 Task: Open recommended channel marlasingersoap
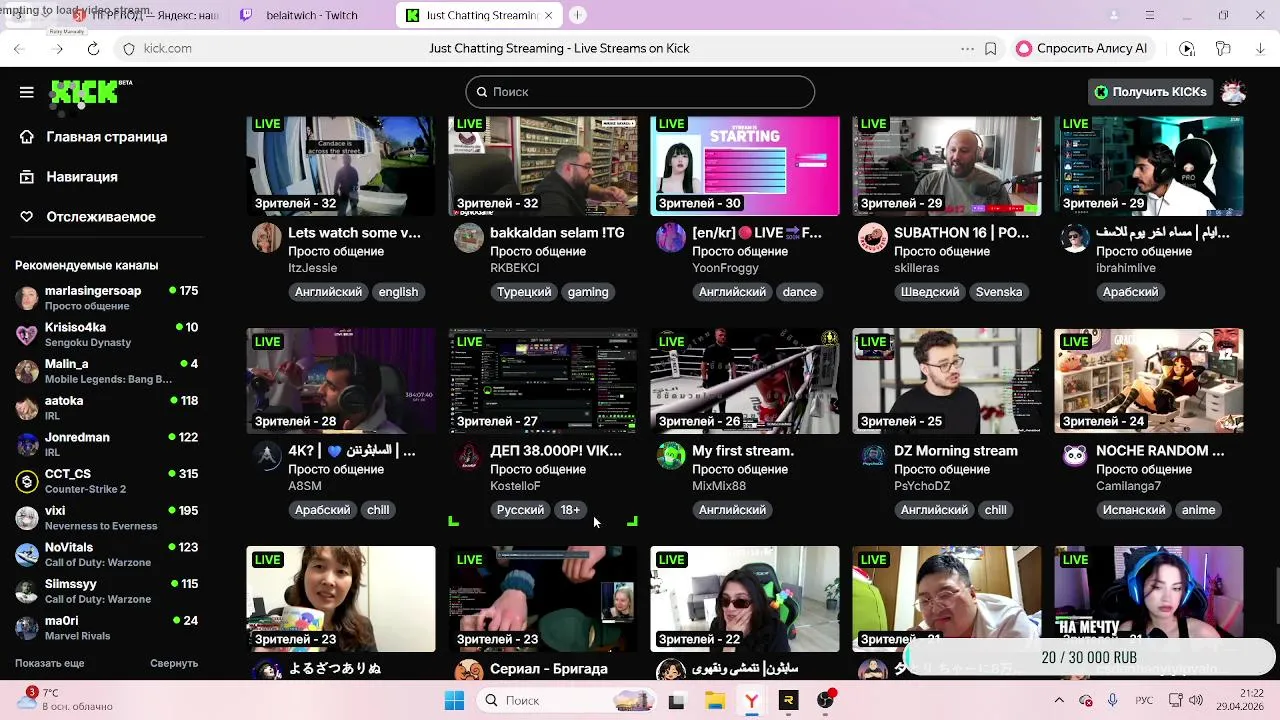click(106, 298)
